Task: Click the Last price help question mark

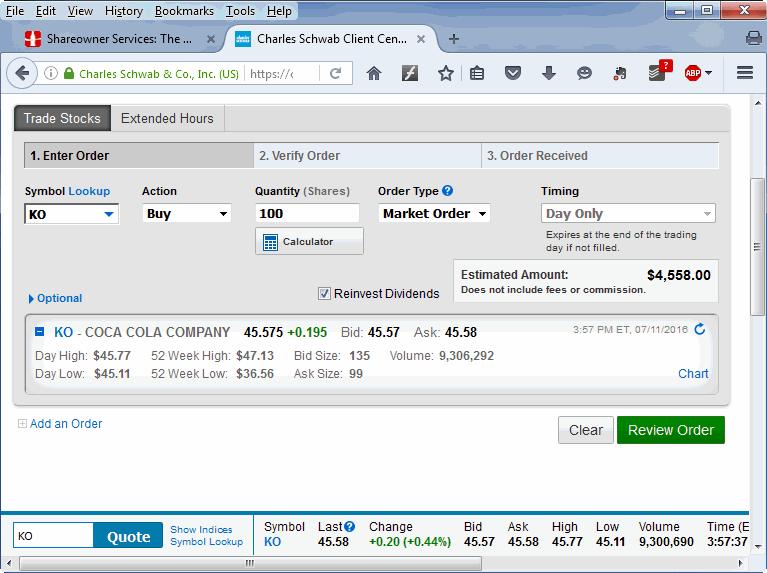Action: pos(349,527)
